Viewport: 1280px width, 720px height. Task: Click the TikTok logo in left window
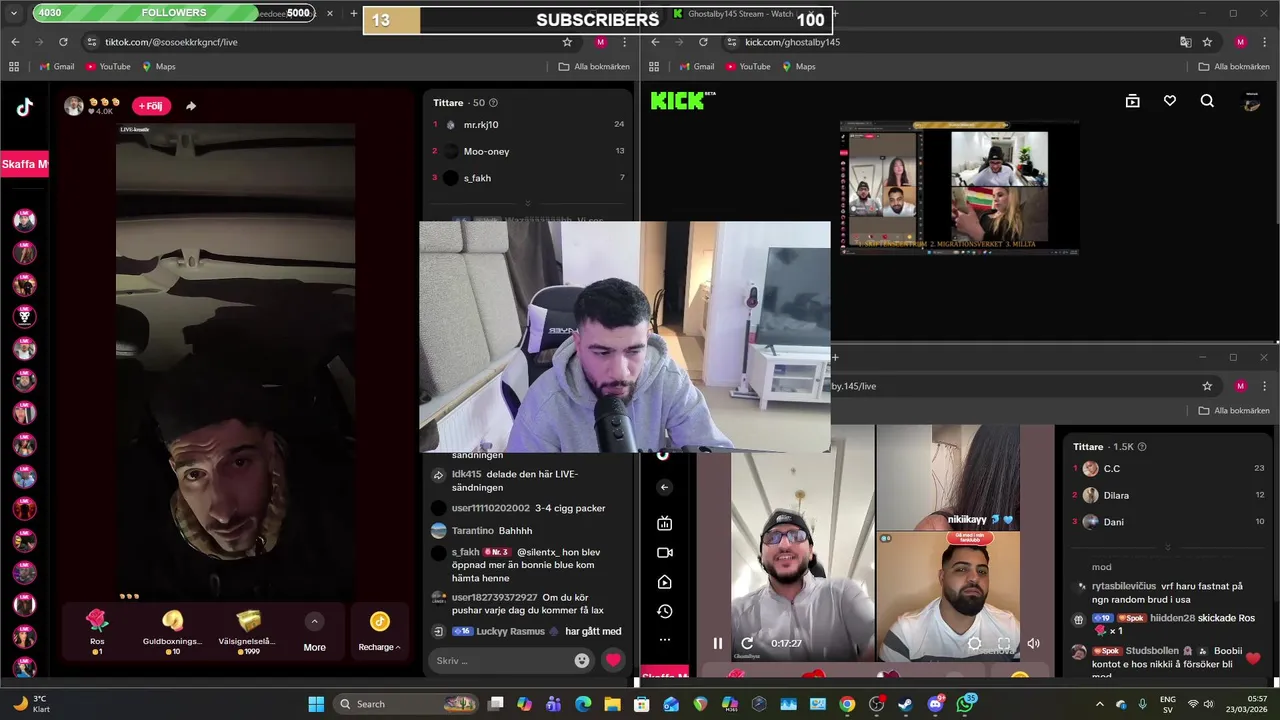point(25,108)
